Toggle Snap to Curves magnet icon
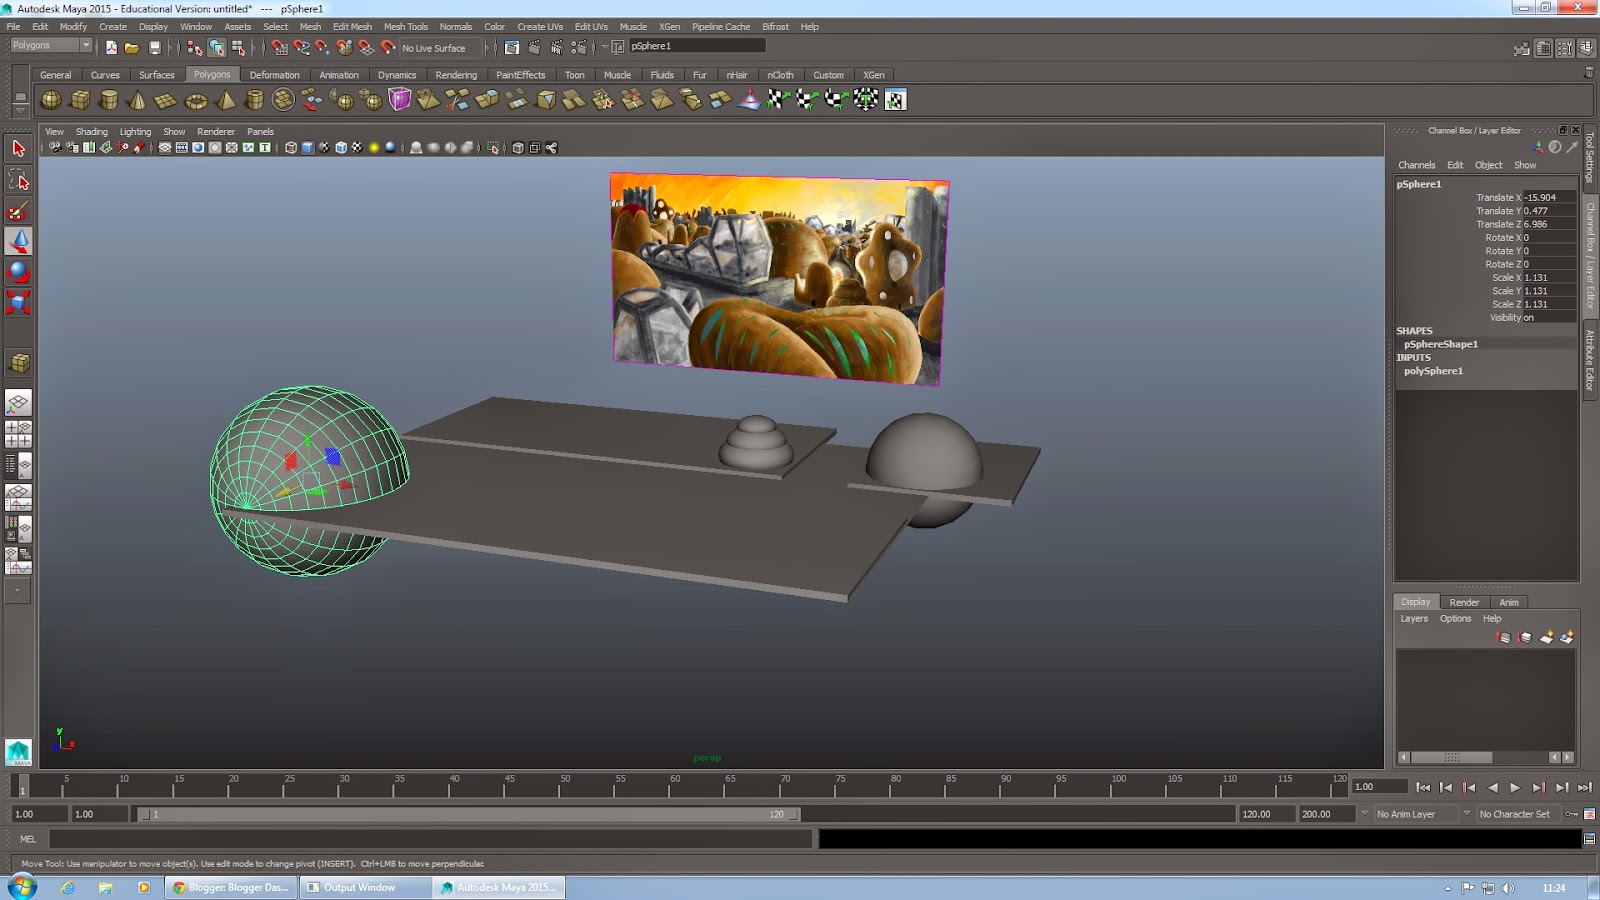 coord(301,47)
